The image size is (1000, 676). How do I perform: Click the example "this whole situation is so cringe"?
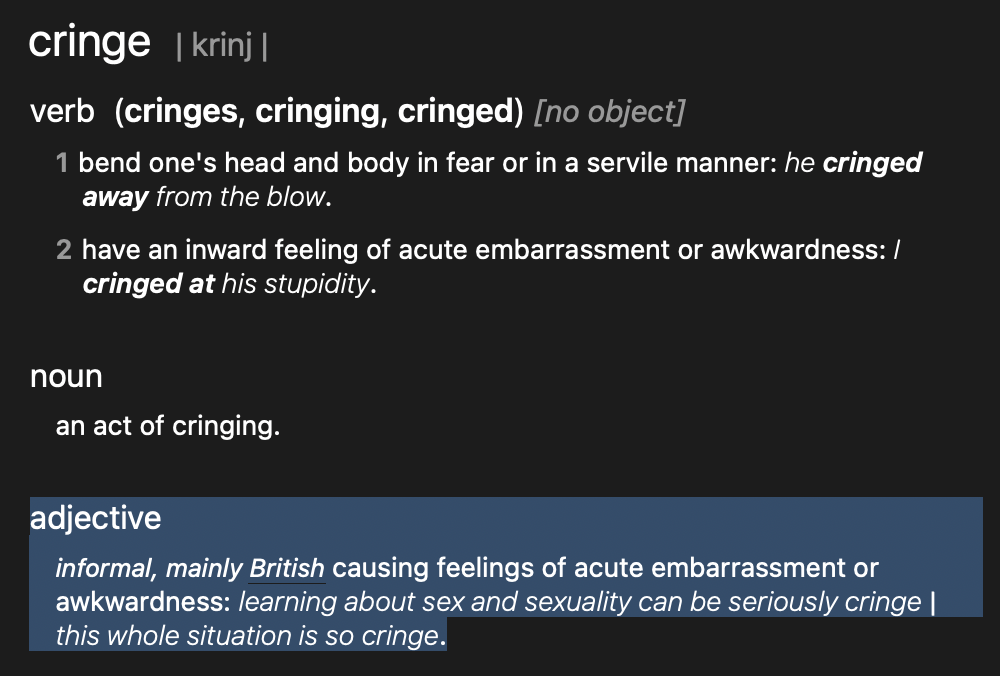point(247,635)
